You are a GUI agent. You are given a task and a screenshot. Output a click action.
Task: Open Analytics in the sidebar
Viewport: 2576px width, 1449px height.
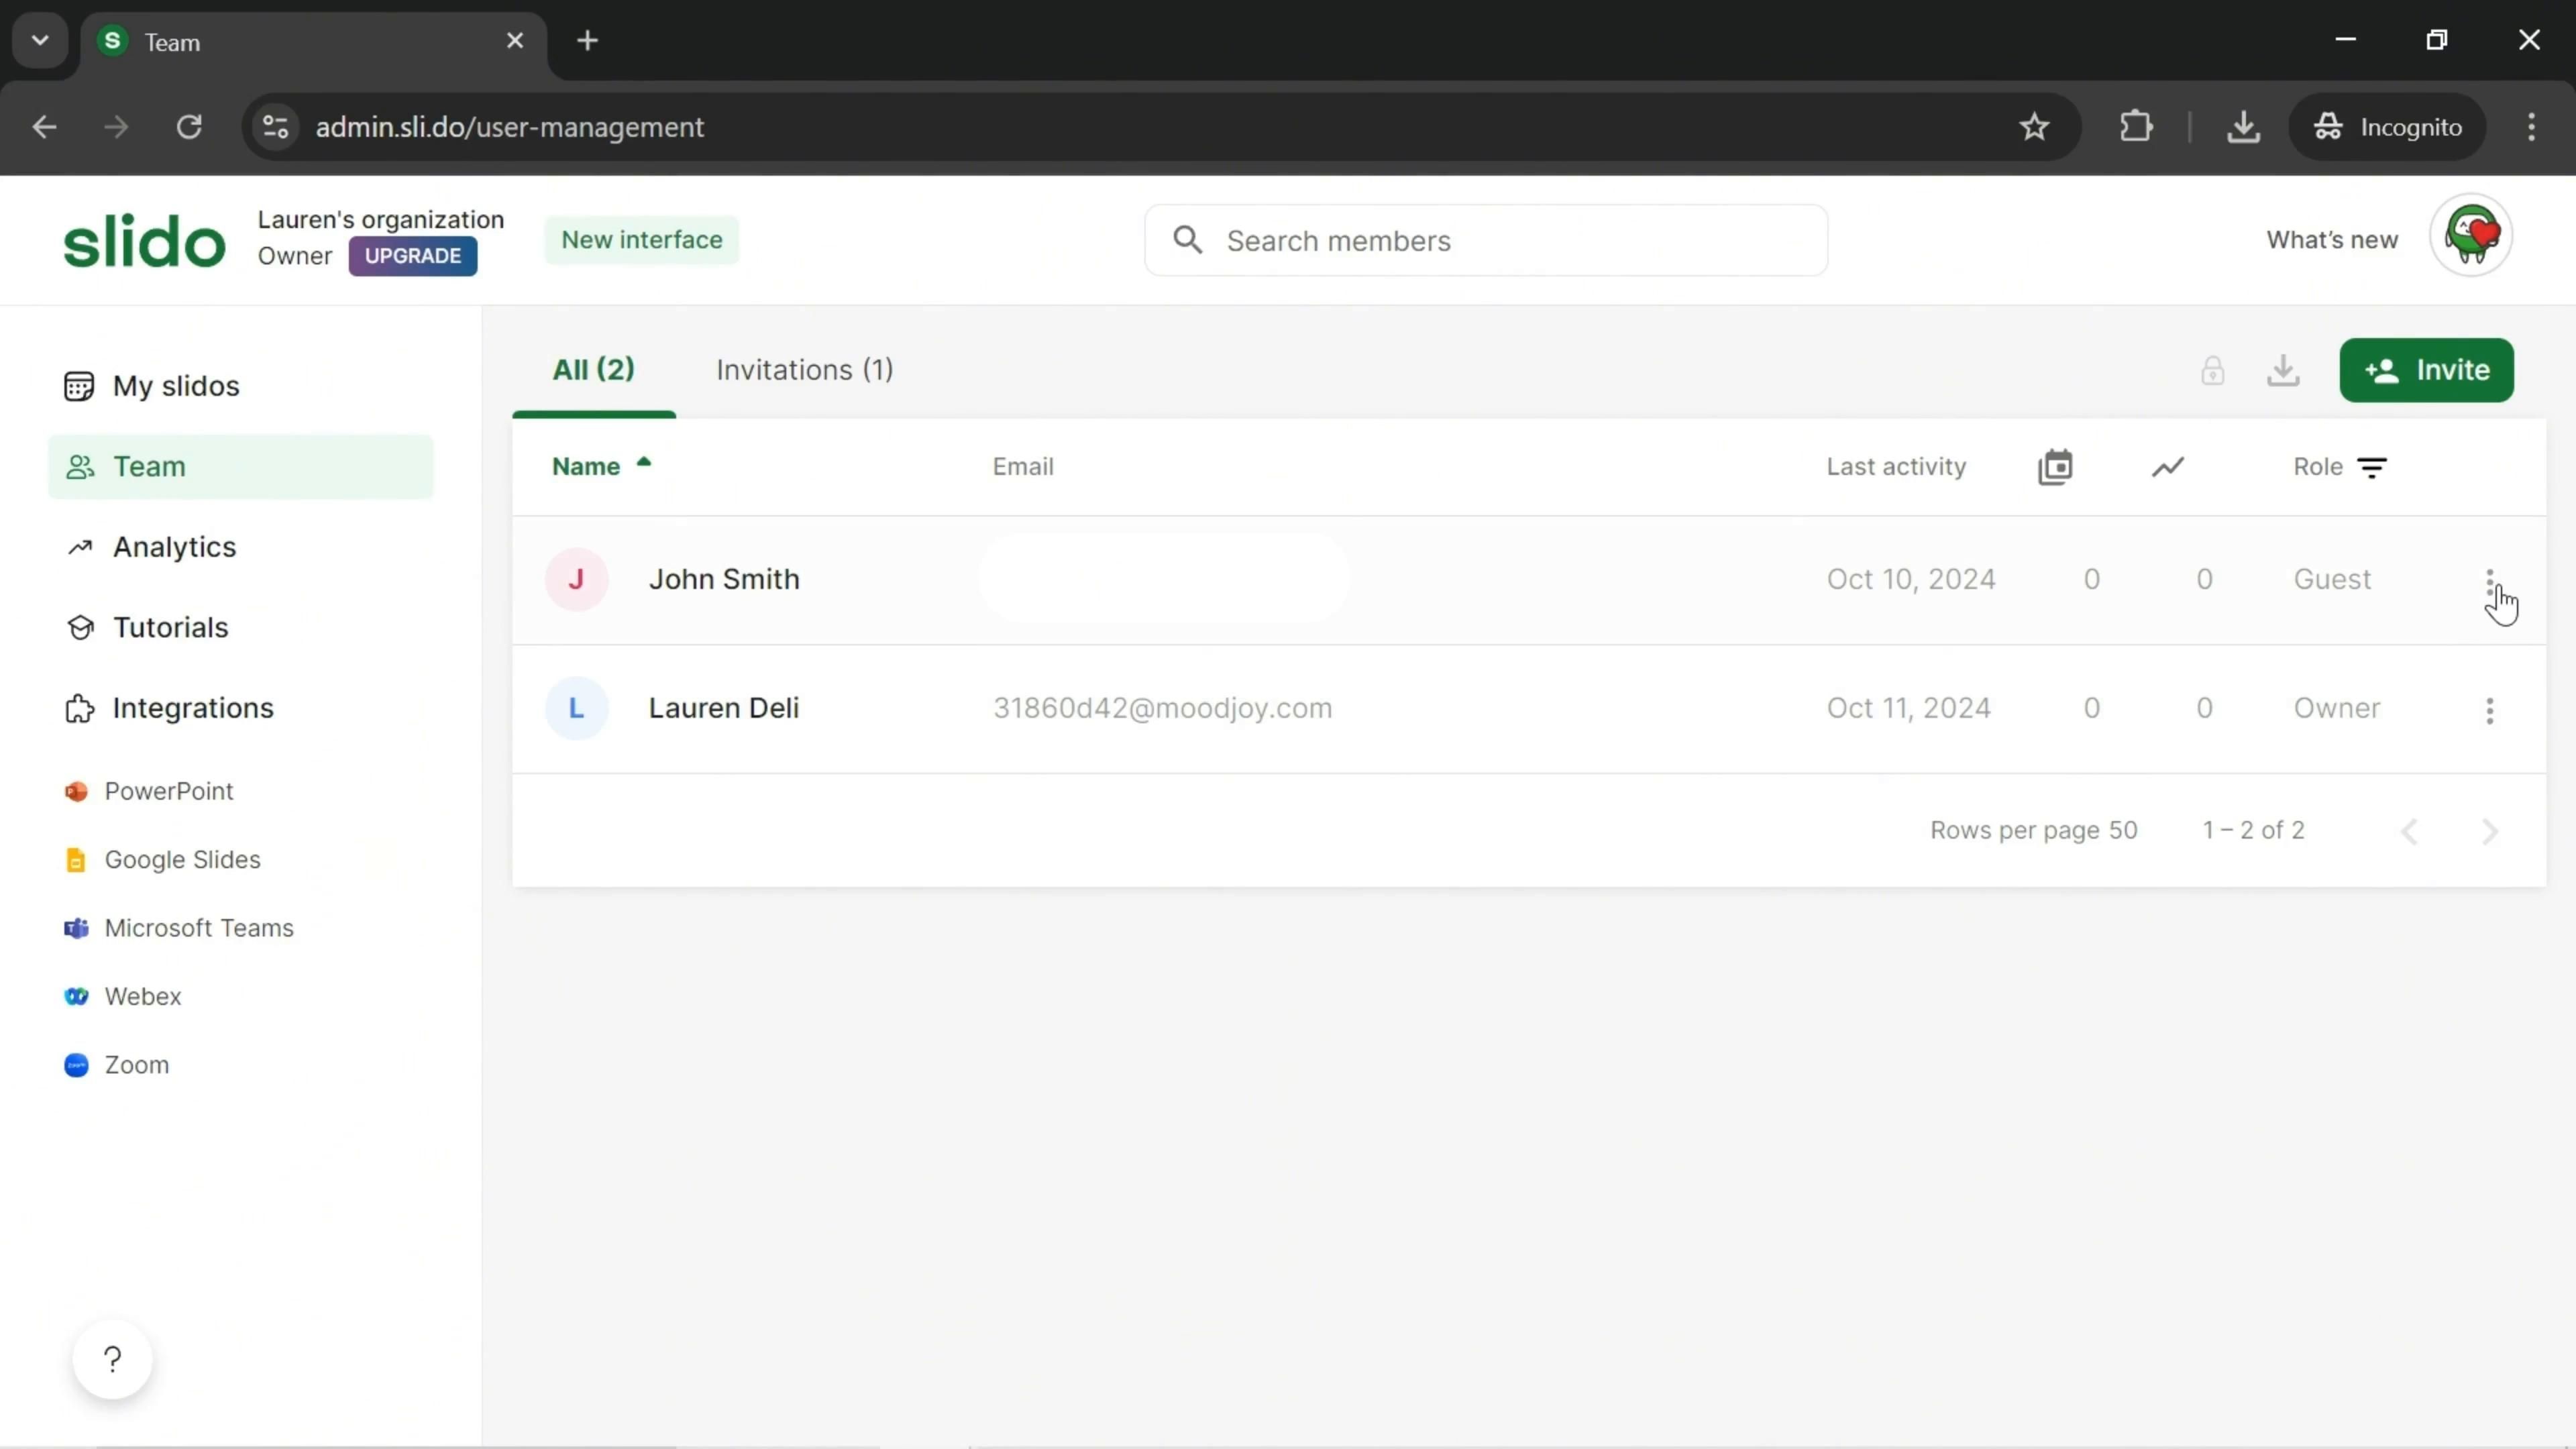click(174, 547)
